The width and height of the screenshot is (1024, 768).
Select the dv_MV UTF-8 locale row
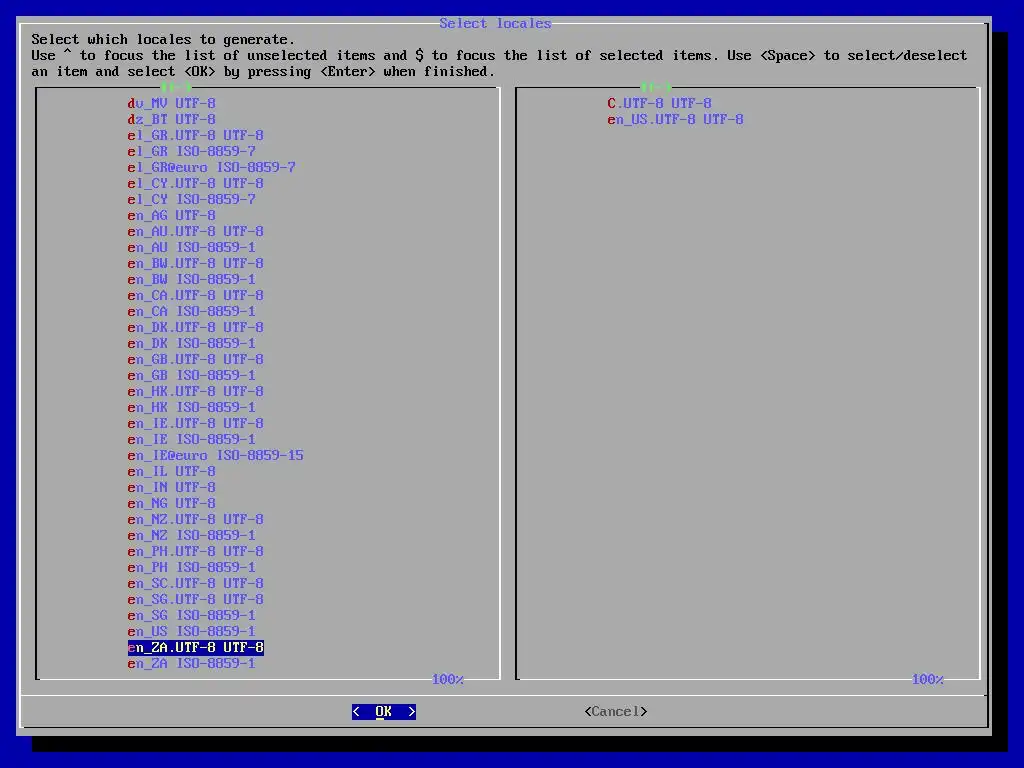coord(172,103)
